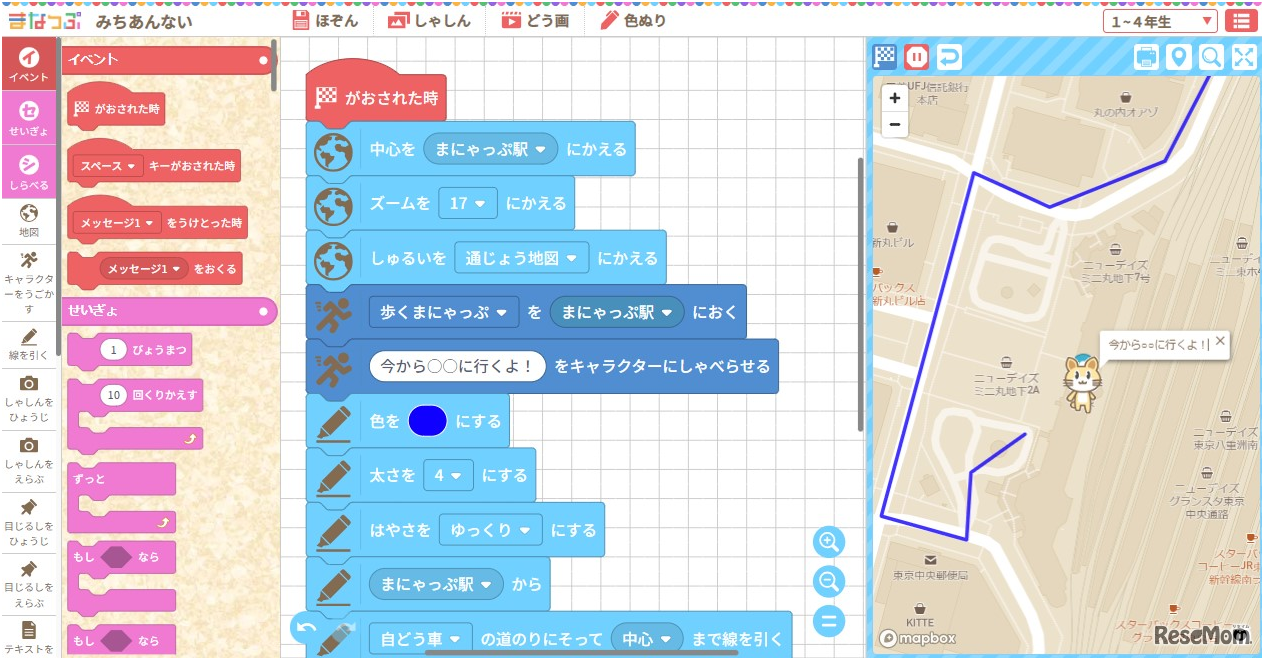The height and width of the screenshot is (658, 1265).
Task: Open the map search magnifier icon
Action: click(1211, 57)
